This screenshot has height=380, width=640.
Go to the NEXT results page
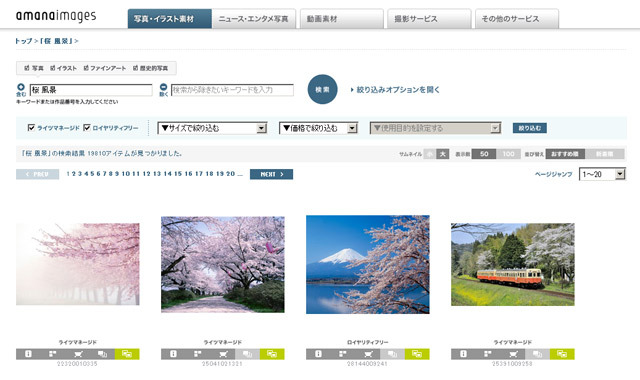point(271,174)
